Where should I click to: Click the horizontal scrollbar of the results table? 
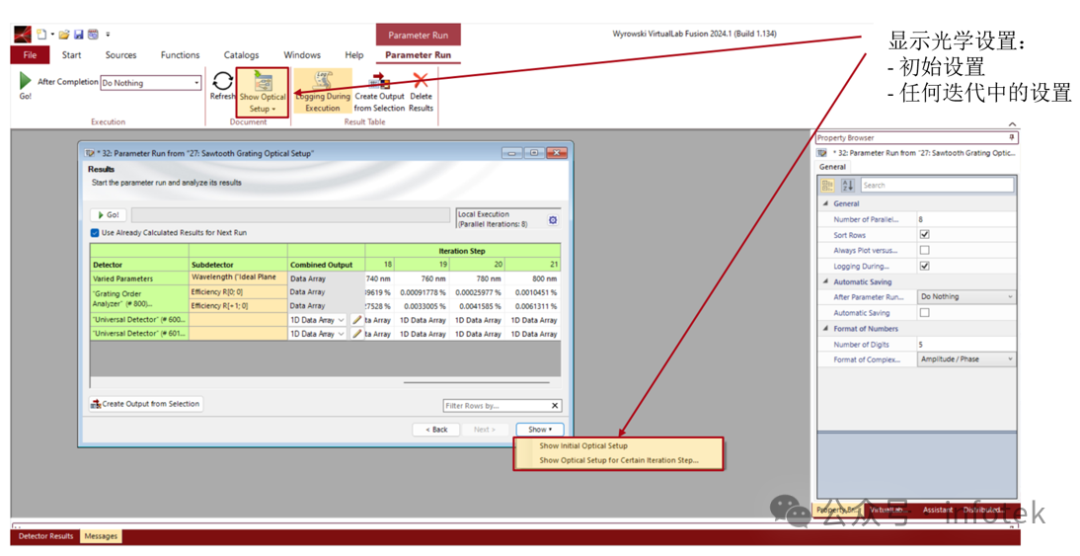coord(476,382)
